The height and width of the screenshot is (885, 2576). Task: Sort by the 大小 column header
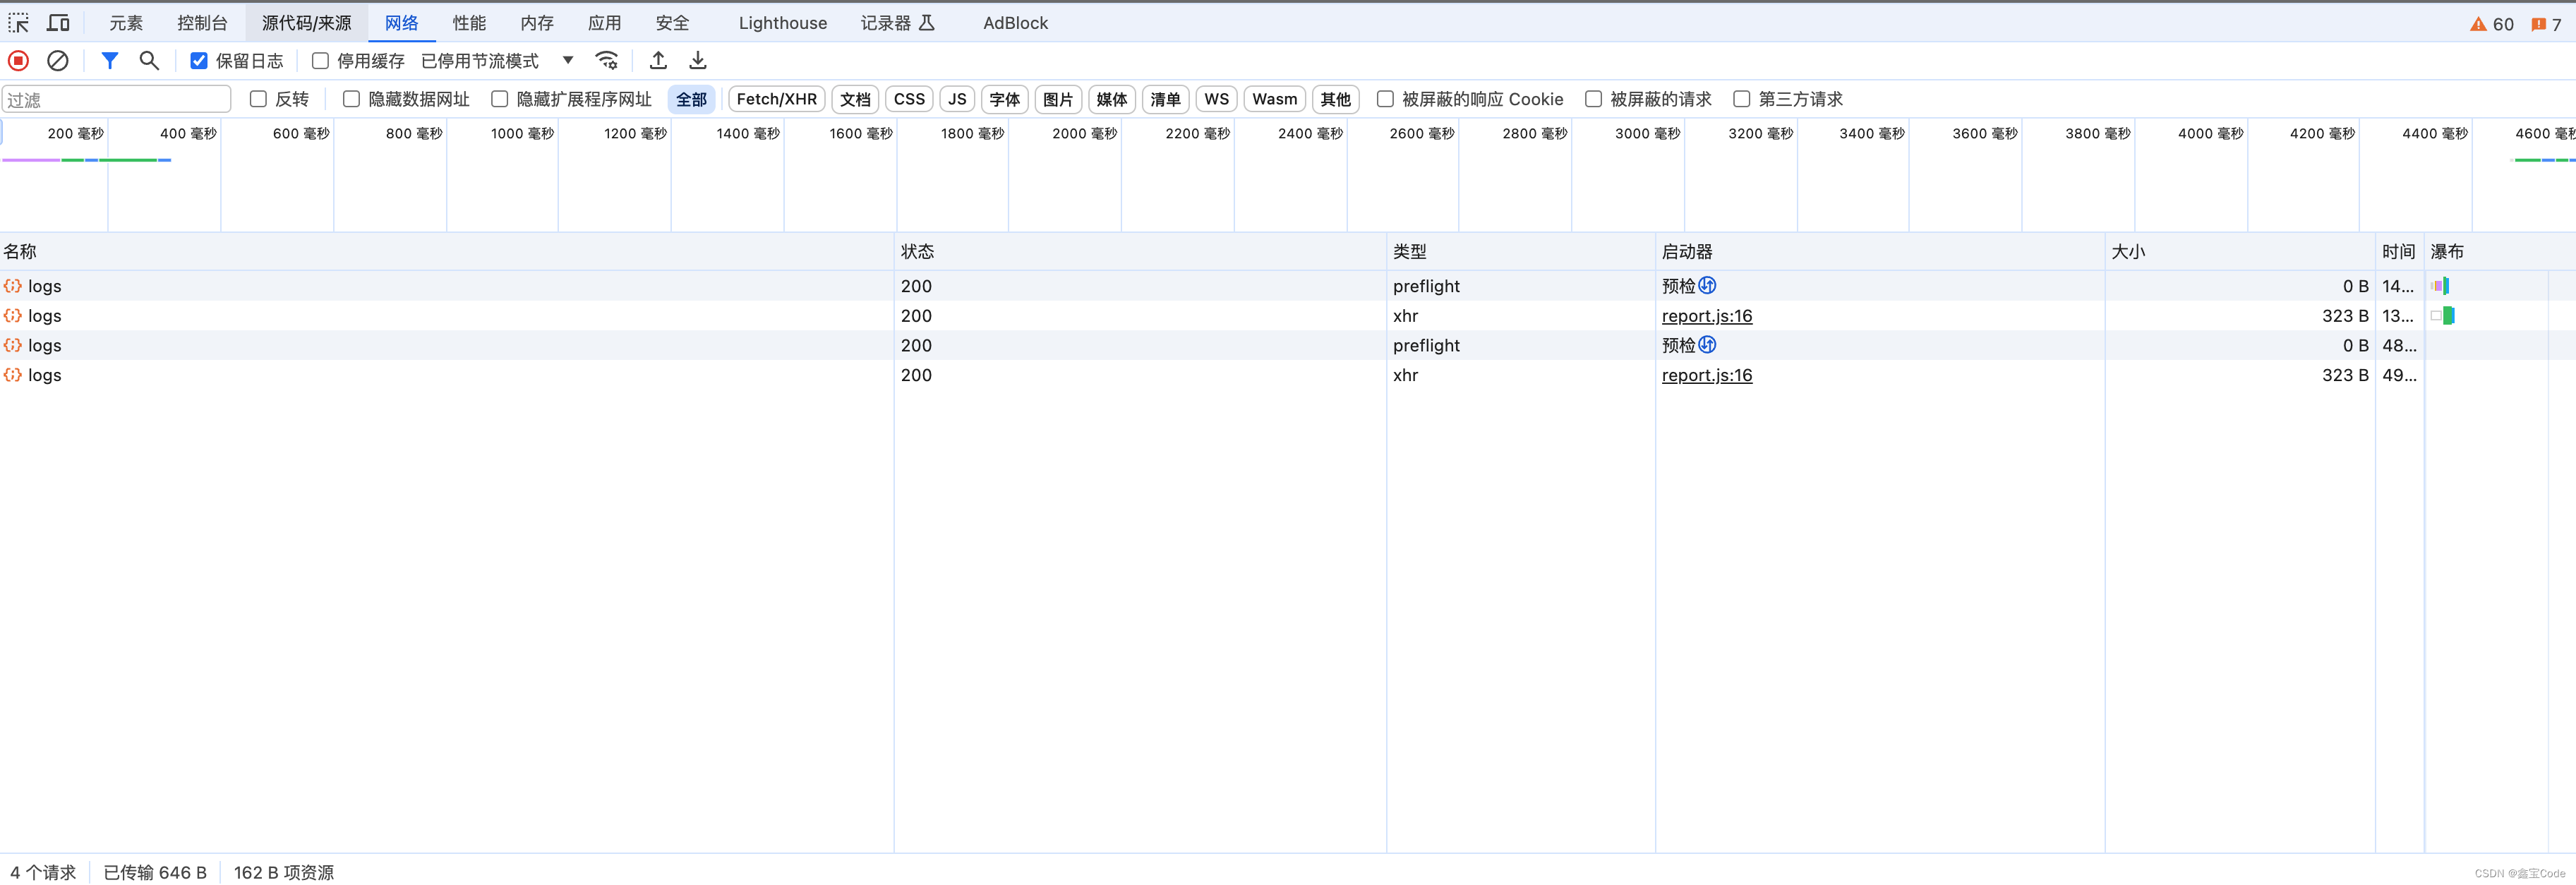(x=2240, y=252)
